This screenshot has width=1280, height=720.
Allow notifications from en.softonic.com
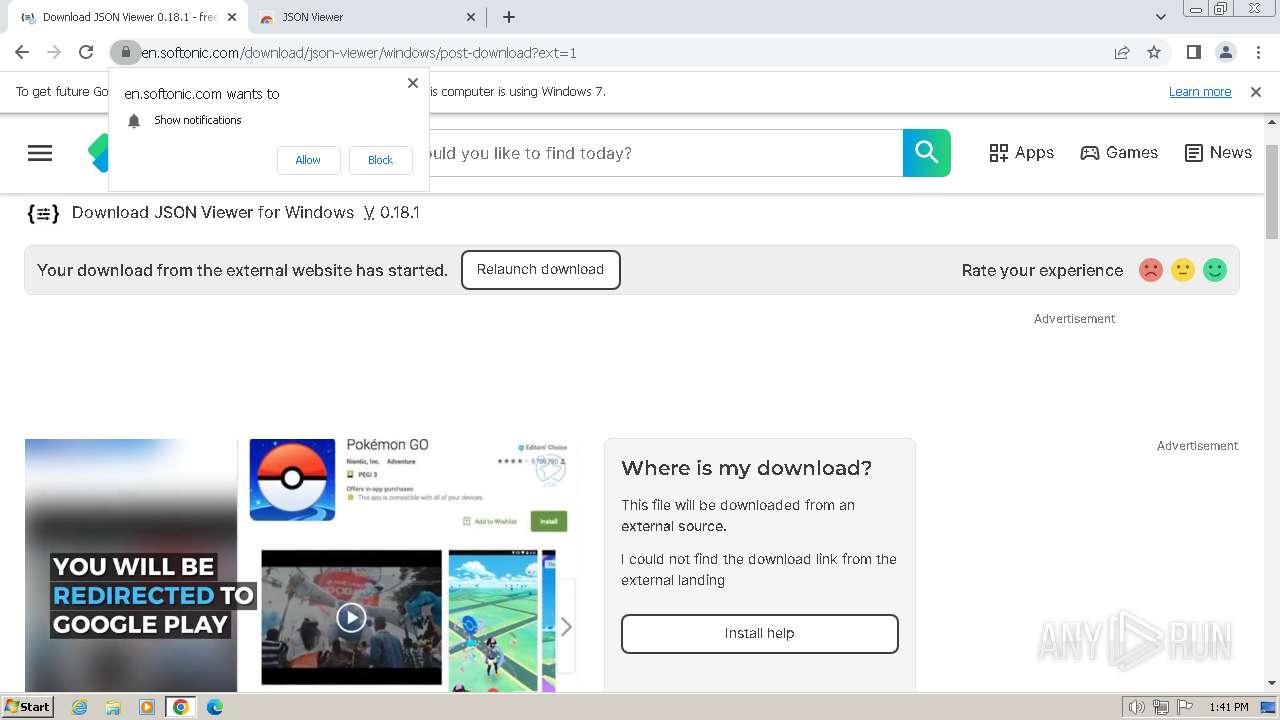(x=308, y=160)
